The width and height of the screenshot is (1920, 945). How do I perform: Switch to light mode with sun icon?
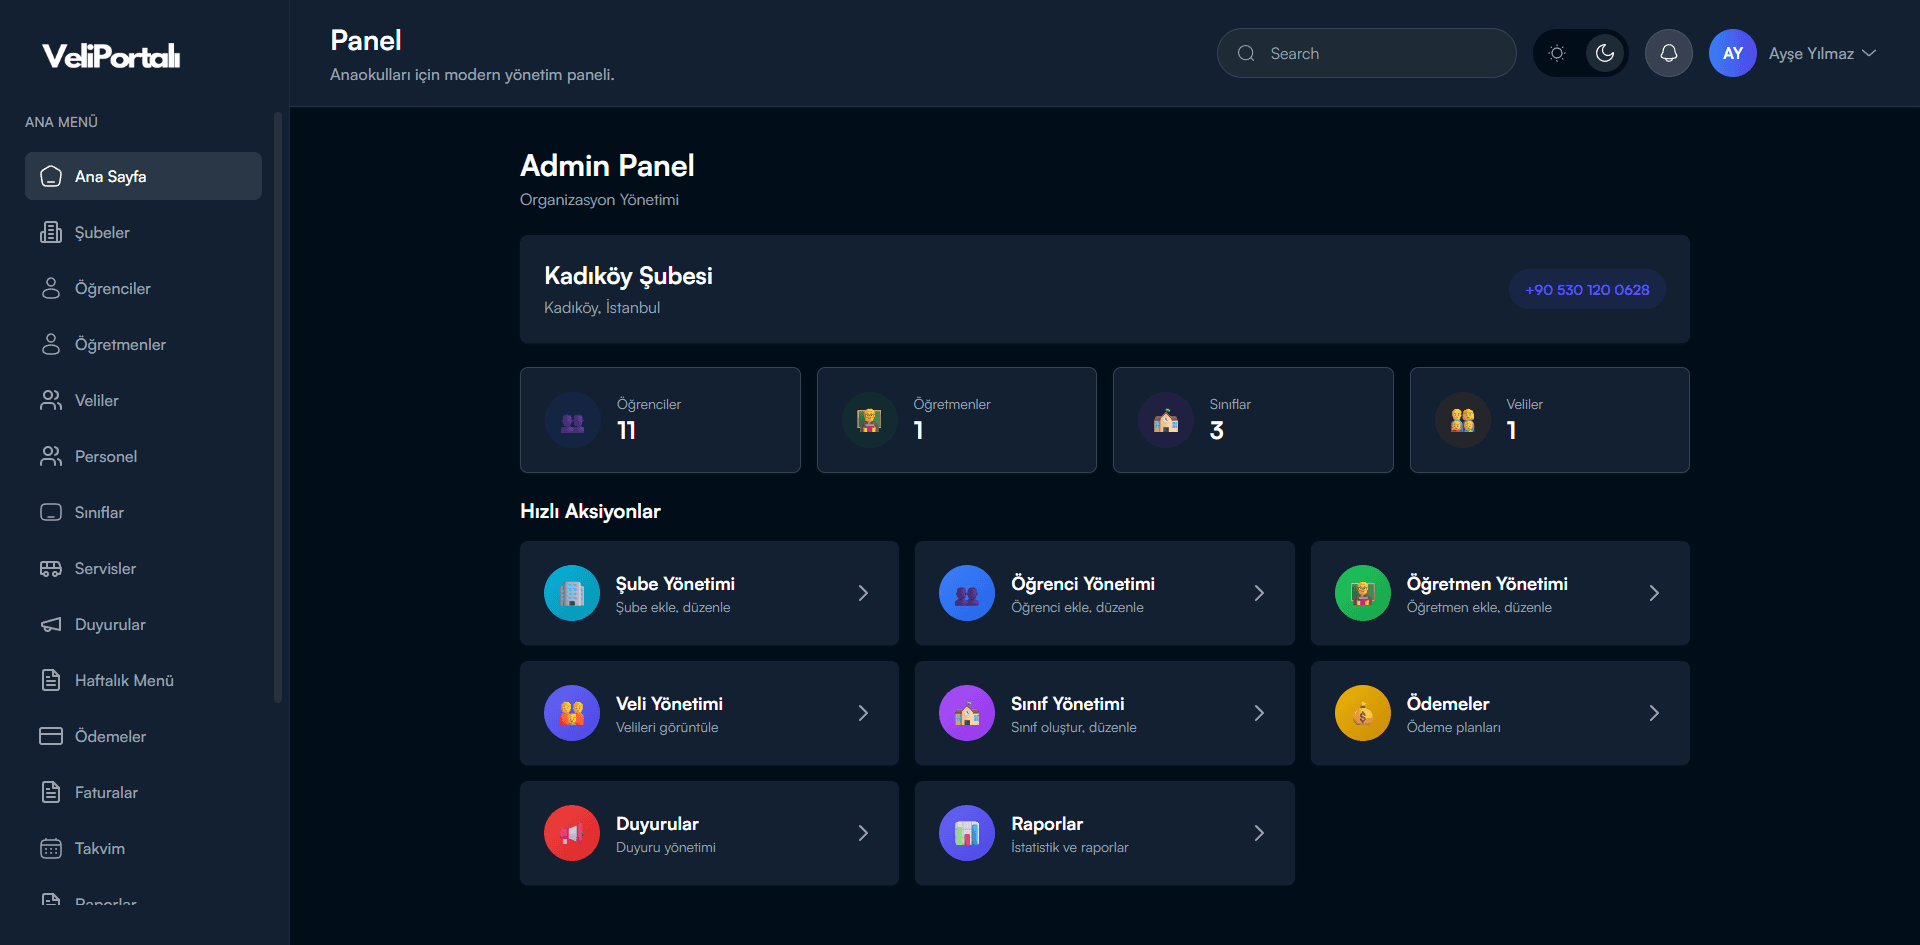pyautogui.click(x=1557, y=53)
